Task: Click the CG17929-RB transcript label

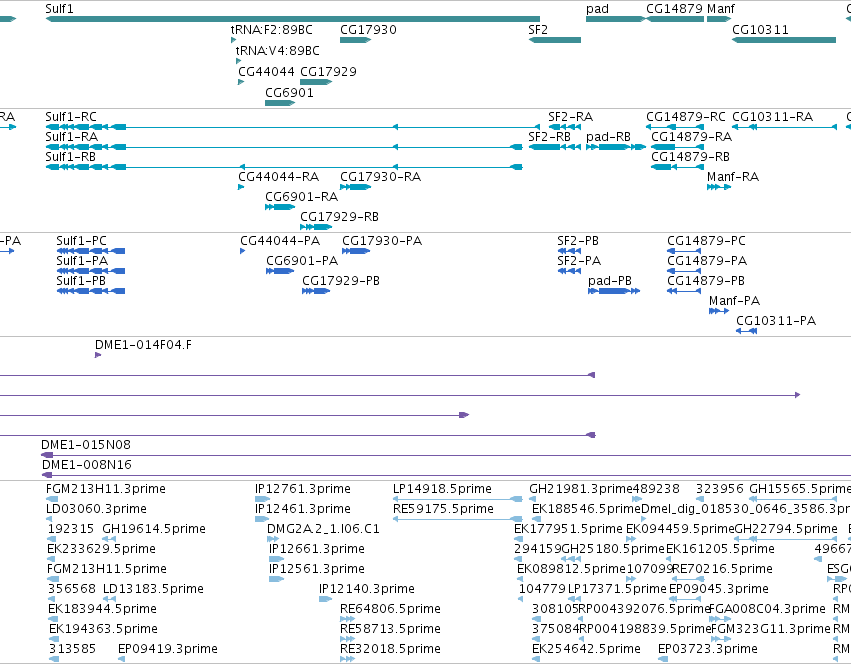Action: (x=340, y=217)
